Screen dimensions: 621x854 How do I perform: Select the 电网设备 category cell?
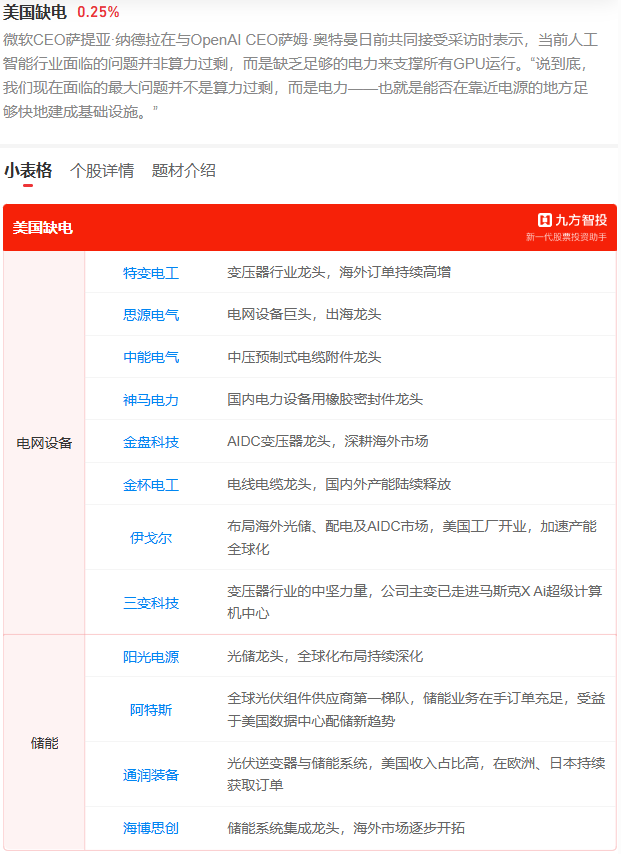pos(45,443)
